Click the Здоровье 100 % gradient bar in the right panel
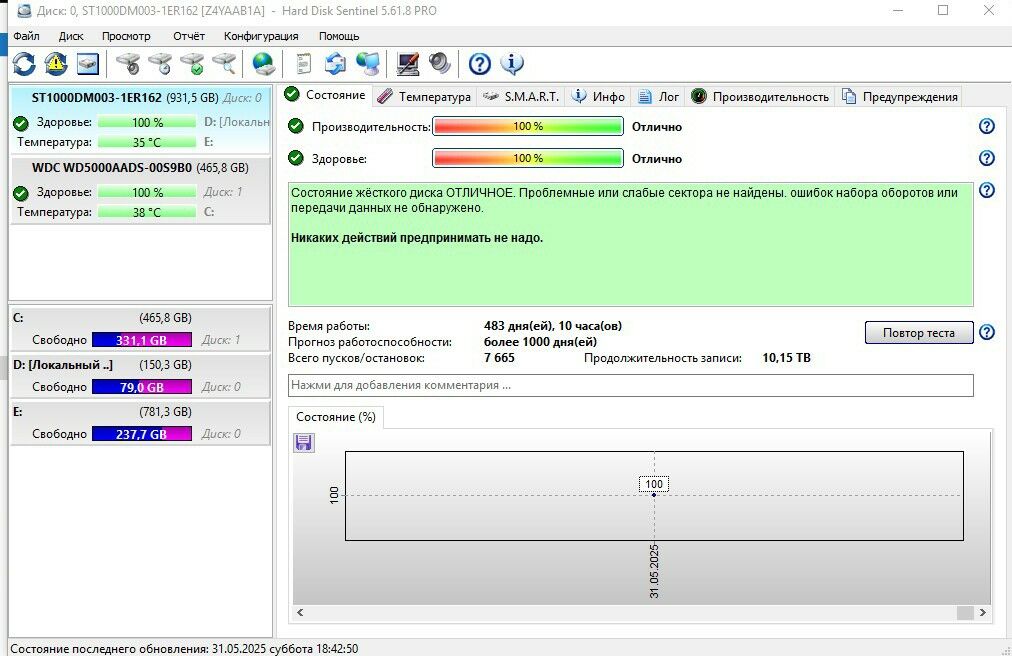The image size is (1012, 656). click(527, 158)
